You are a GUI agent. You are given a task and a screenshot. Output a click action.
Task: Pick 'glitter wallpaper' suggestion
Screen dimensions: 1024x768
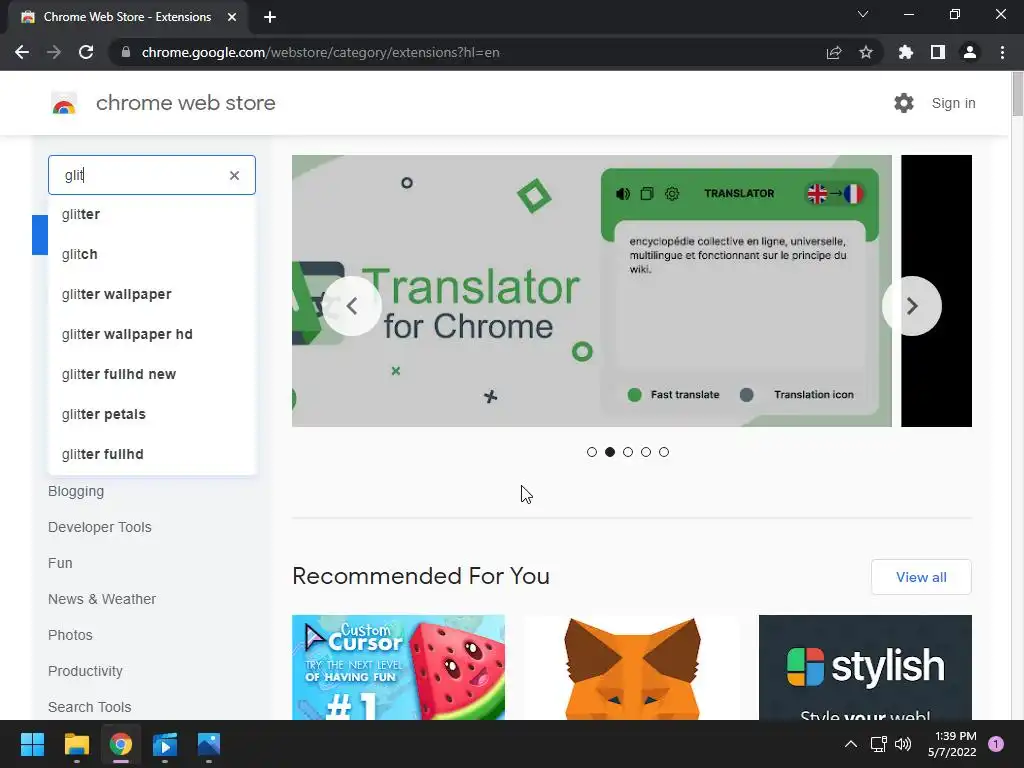(152, 294)
